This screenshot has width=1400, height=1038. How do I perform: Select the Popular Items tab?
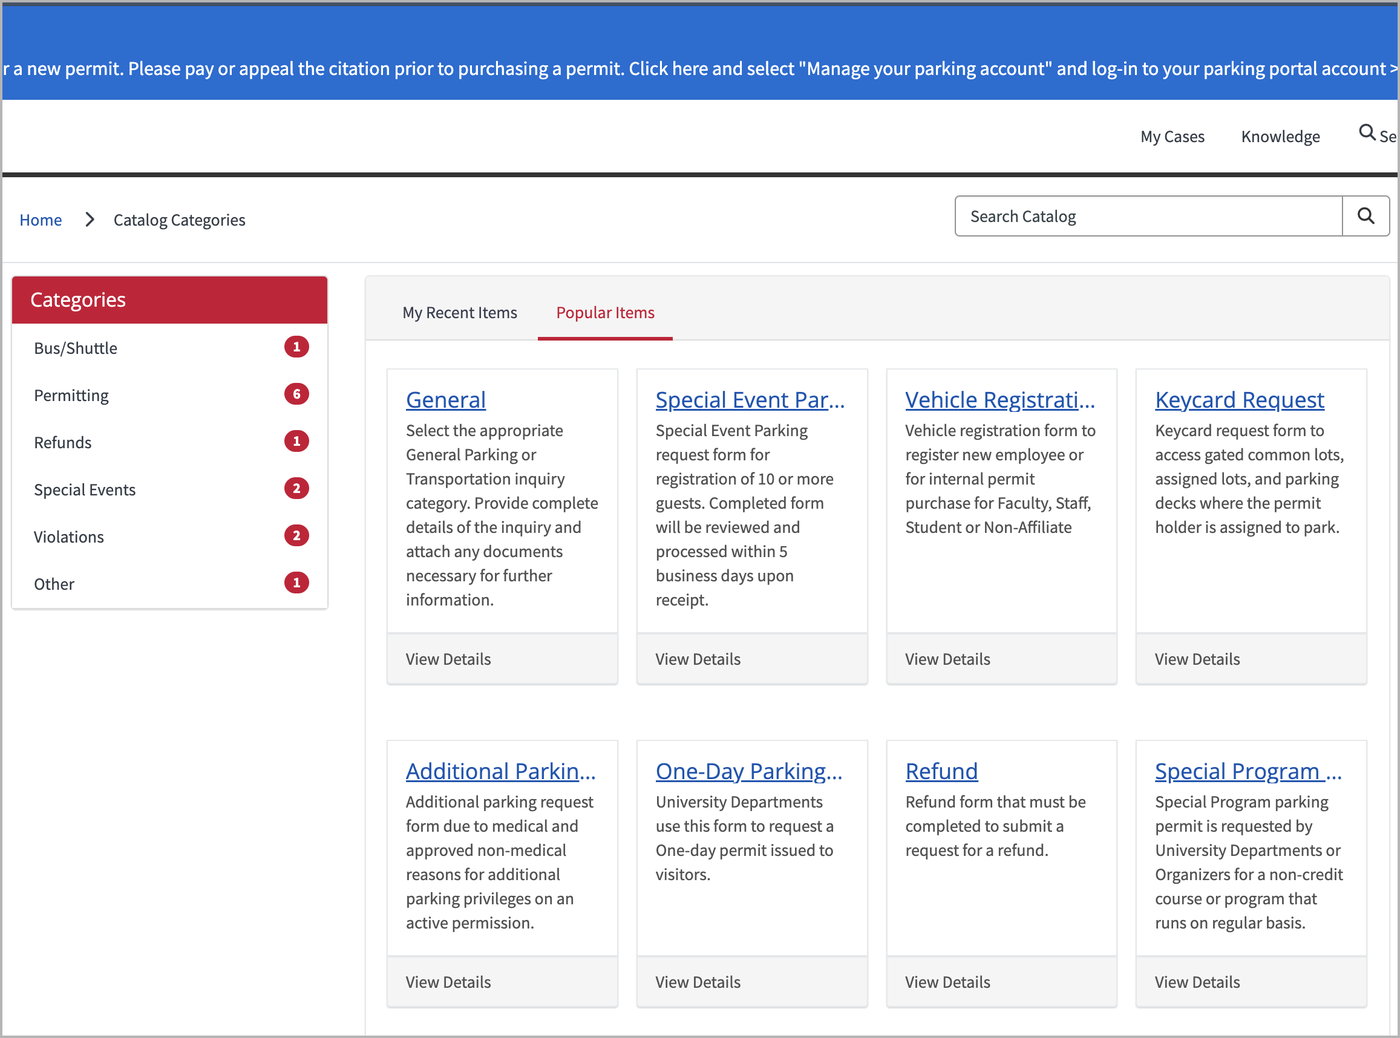[605, 313]
